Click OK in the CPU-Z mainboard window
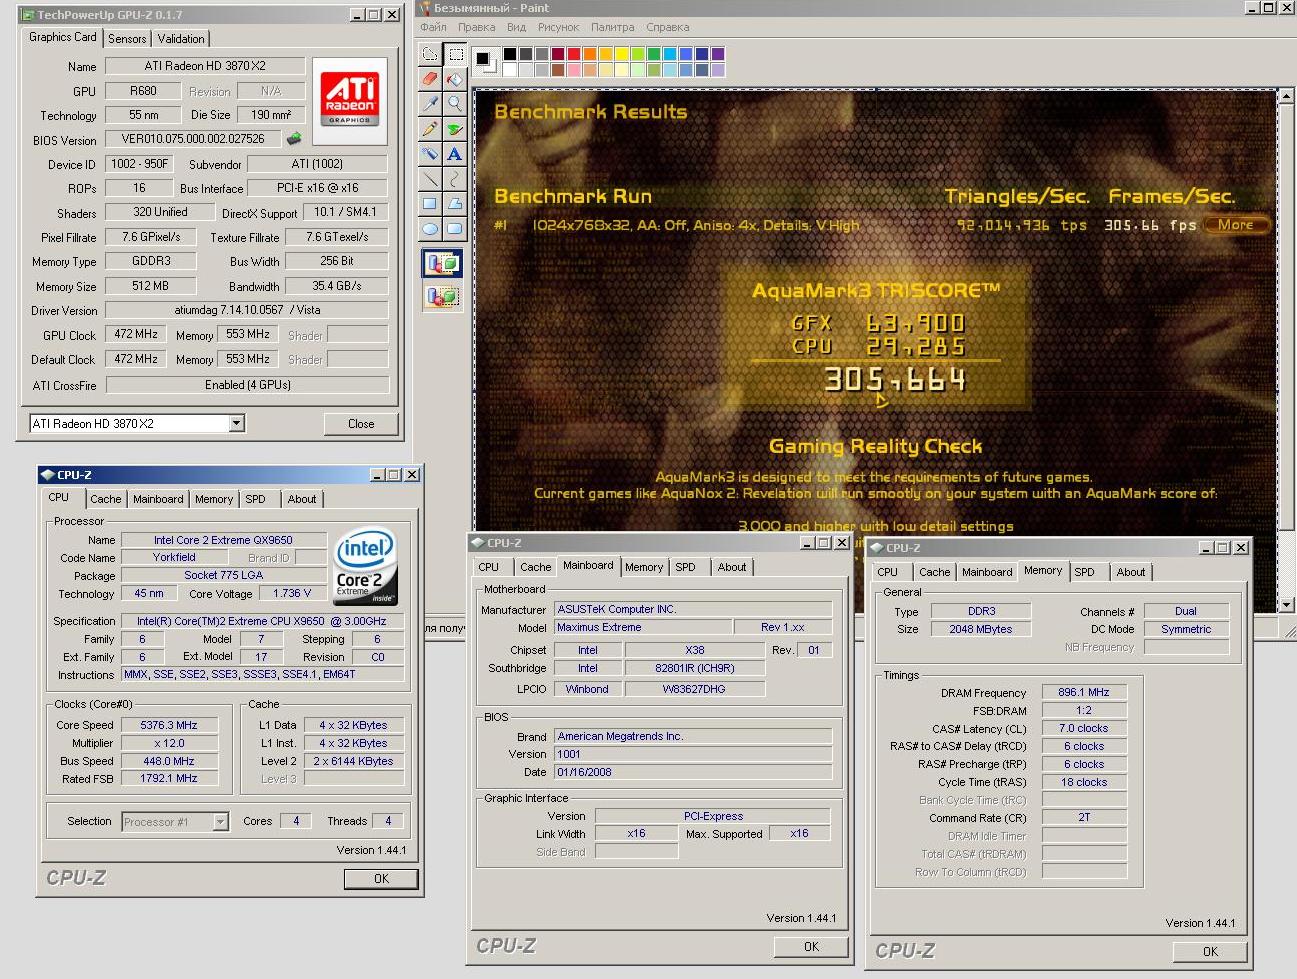 click(811, 947)
